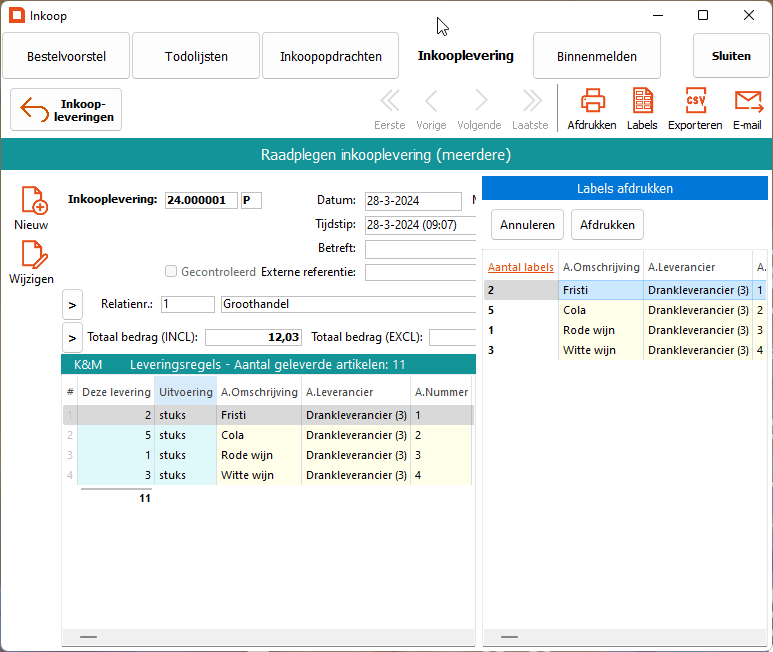Screen dimensions: 773x652
Task: Click the Externe referentie input field
Action: pos(421,273)
